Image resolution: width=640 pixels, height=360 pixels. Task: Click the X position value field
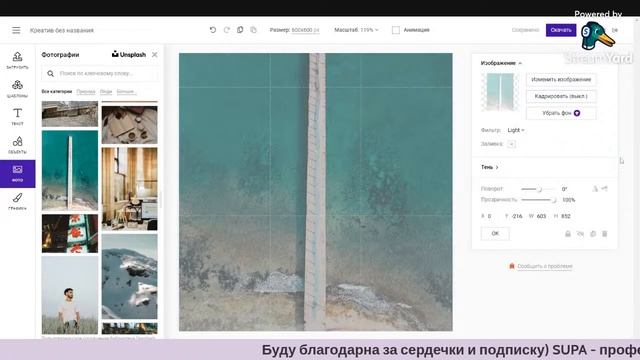coord(489,216)
